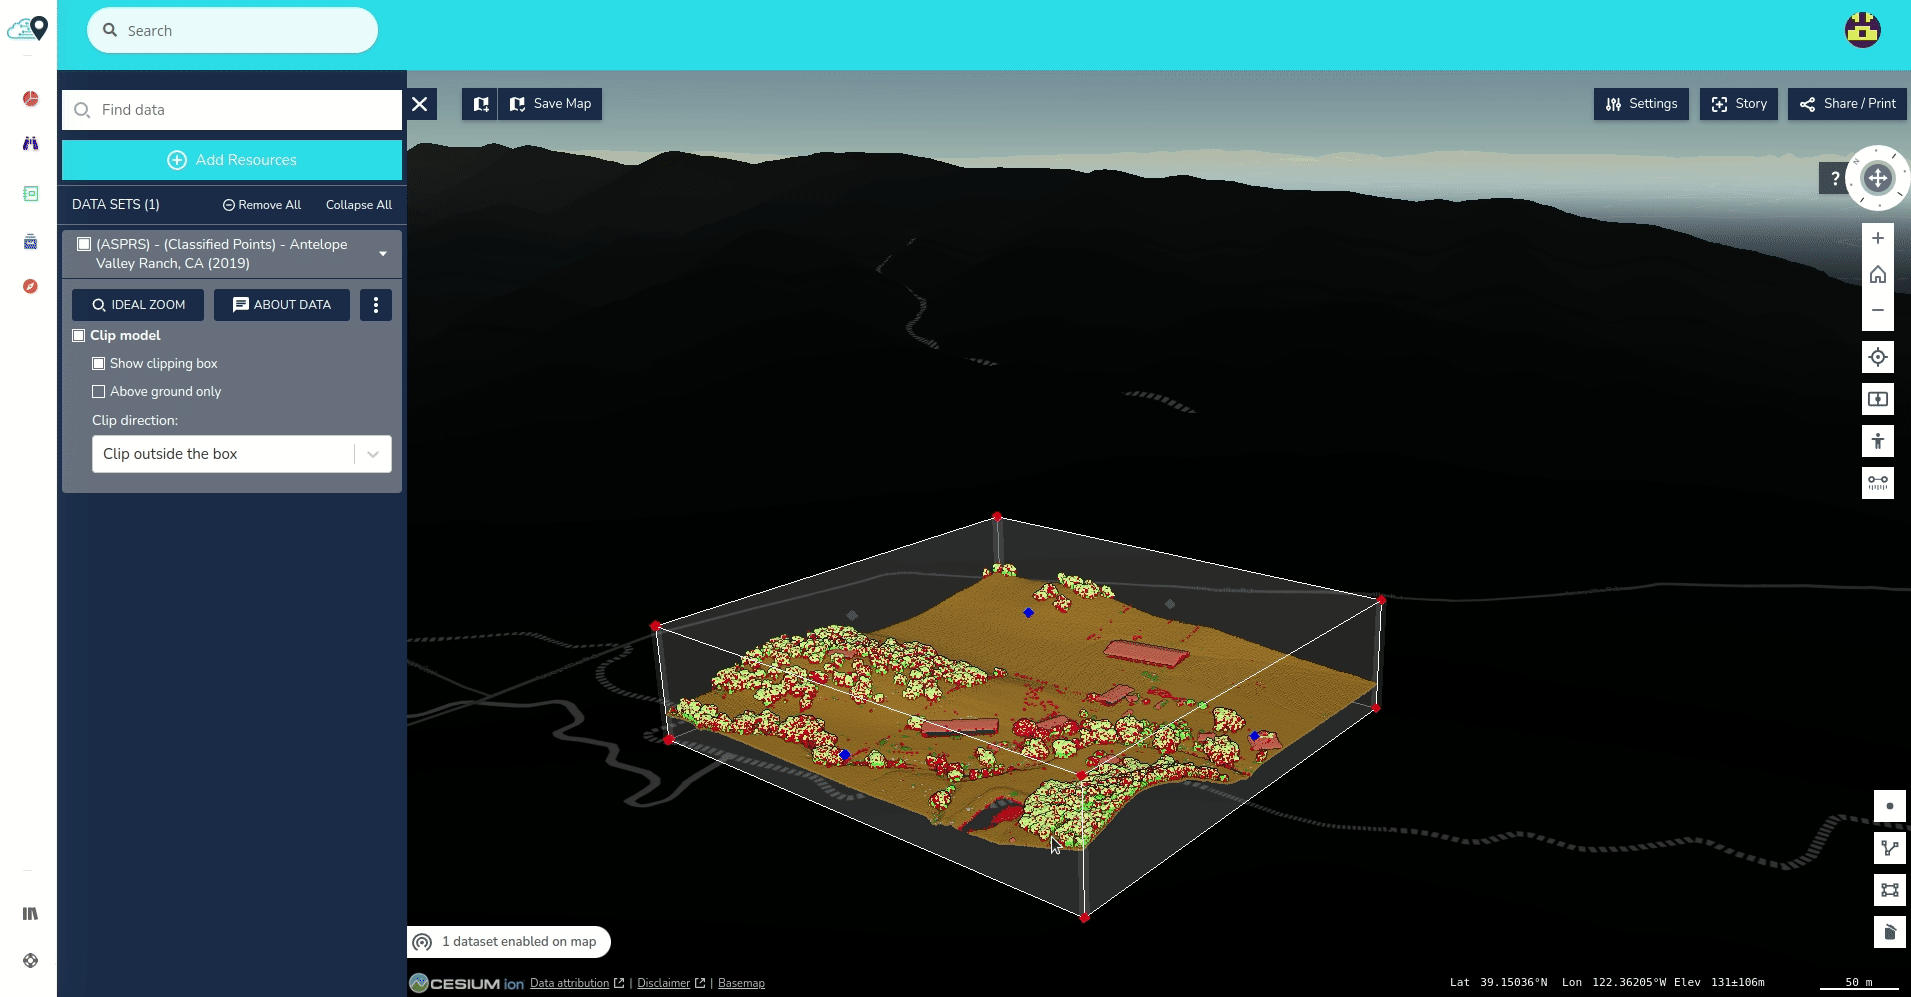Enable Above ground only checkbox
The height and width of the screenshot is (997, 1911).
tap(98, 392)
